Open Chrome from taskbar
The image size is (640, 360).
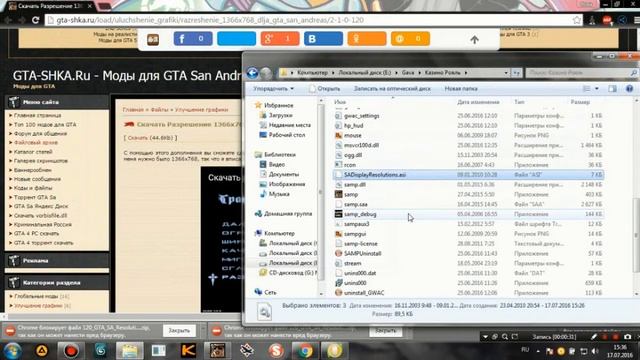pyautogui.click(x=304, y=351)
